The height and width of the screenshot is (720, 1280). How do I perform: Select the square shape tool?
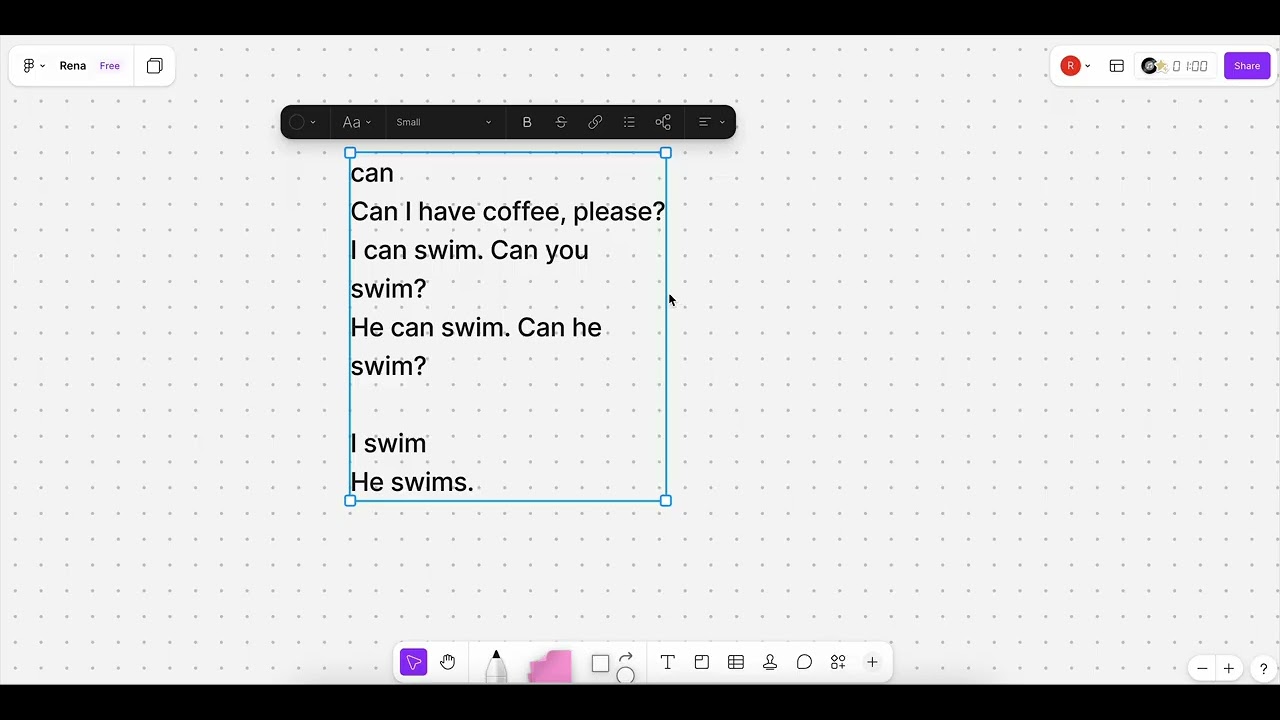600,664
